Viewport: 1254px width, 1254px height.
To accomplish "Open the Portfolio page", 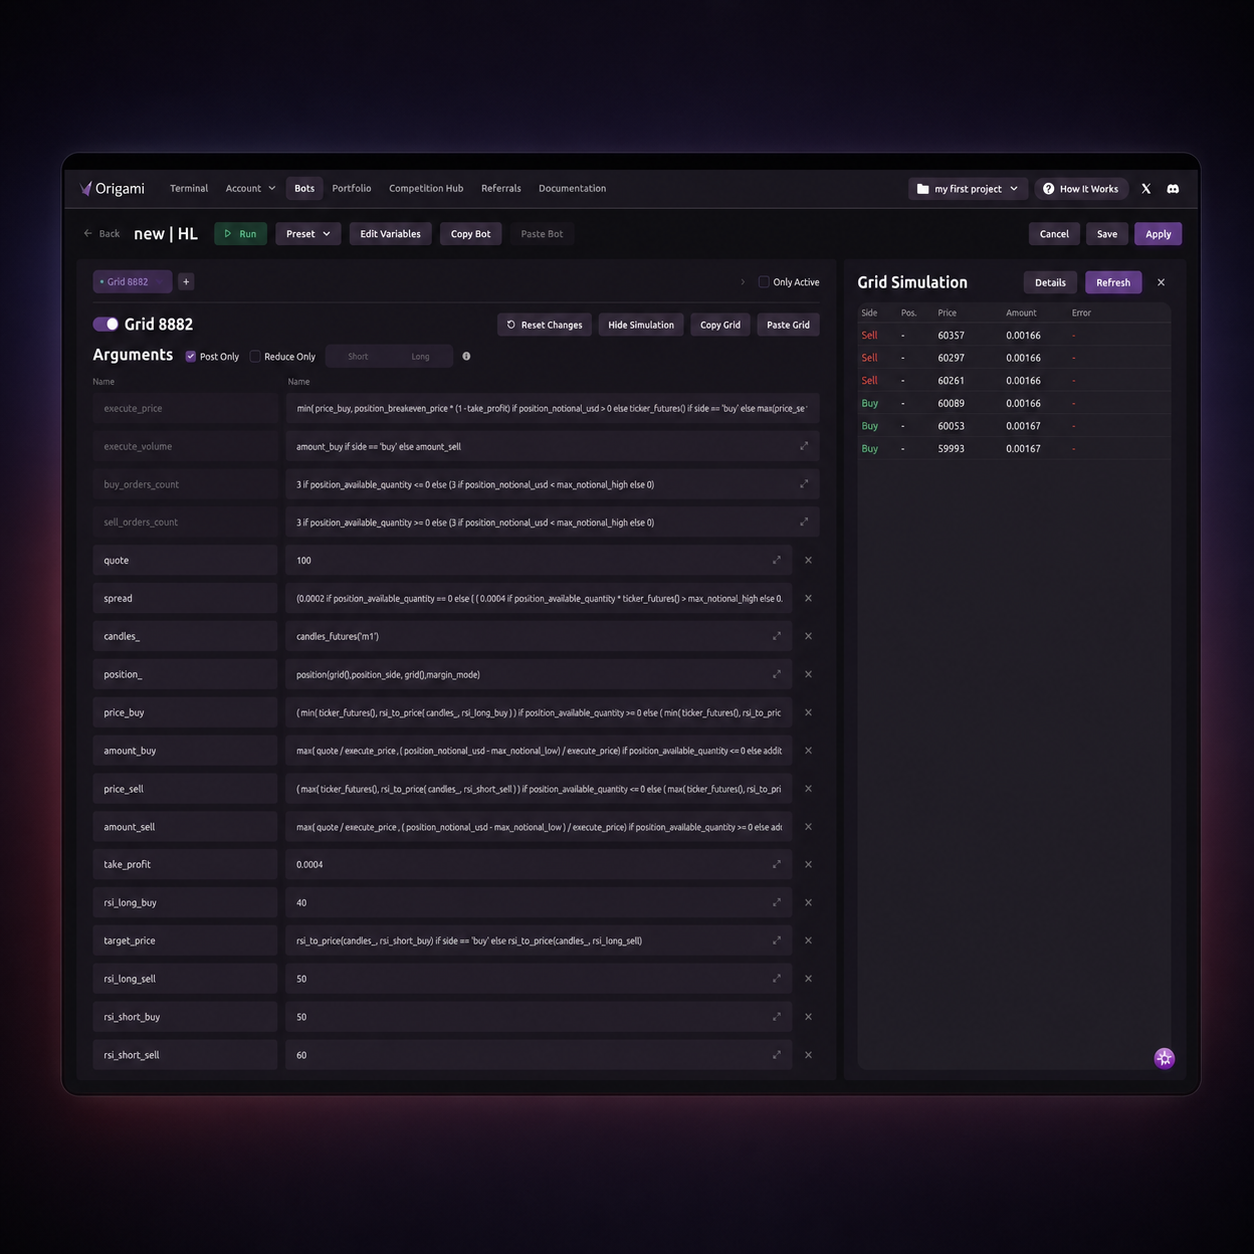I will coord(351,188).
